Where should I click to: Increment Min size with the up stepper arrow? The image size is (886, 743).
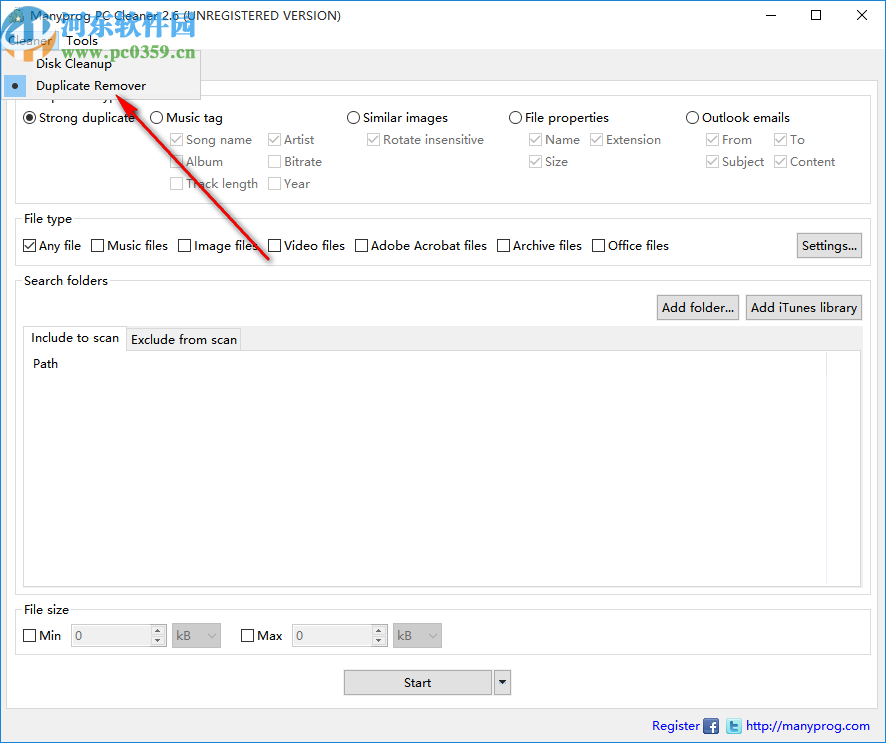point(157,630)
